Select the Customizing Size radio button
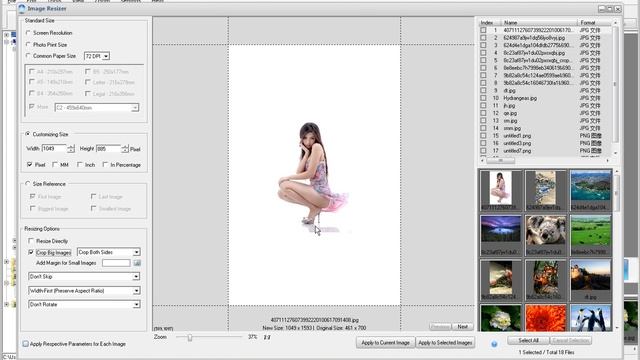Image resolution: width=640 pixels, height=360 pixels. coord(28,134)
